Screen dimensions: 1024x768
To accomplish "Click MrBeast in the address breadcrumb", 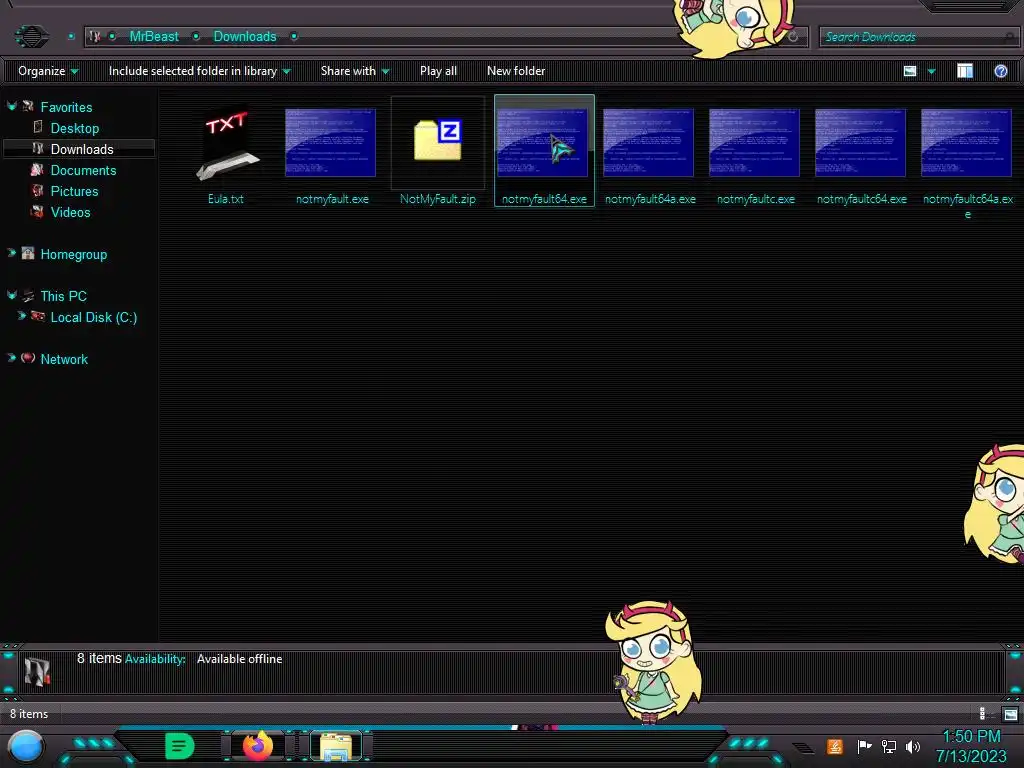I will (153, 37).
